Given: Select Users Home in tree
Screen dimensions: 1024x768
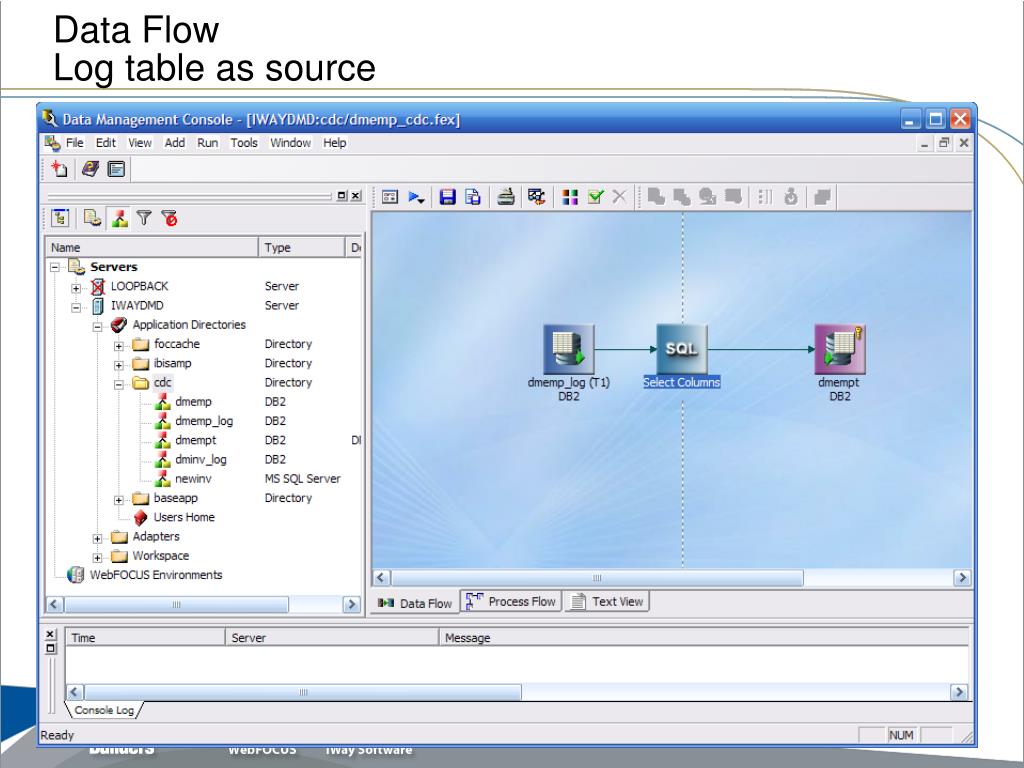Looking at the screenshot, I should 184,517.
